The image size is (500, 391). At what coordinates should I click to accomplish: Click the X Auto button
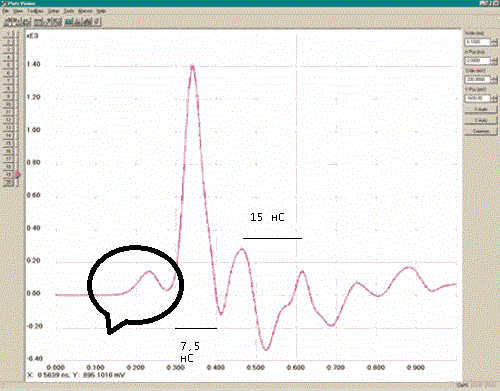point(481,109)
